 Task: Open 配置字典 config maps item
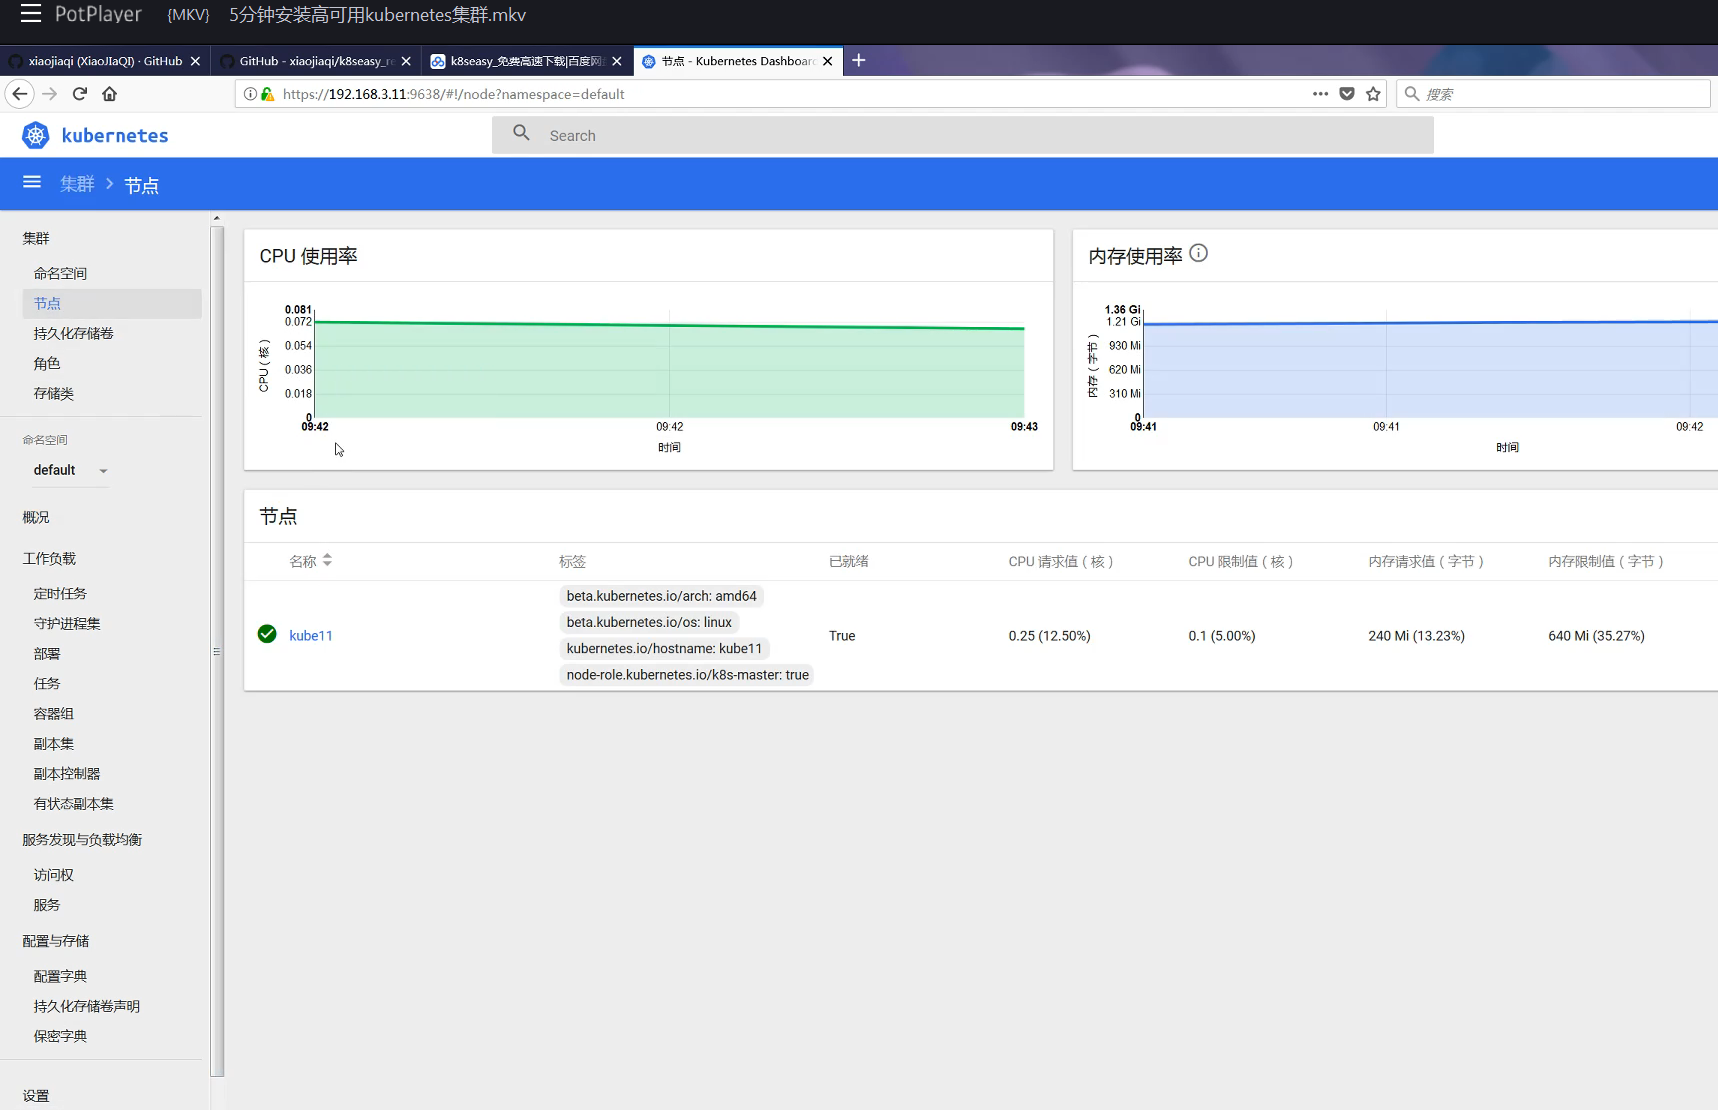[x=60, y=975]
